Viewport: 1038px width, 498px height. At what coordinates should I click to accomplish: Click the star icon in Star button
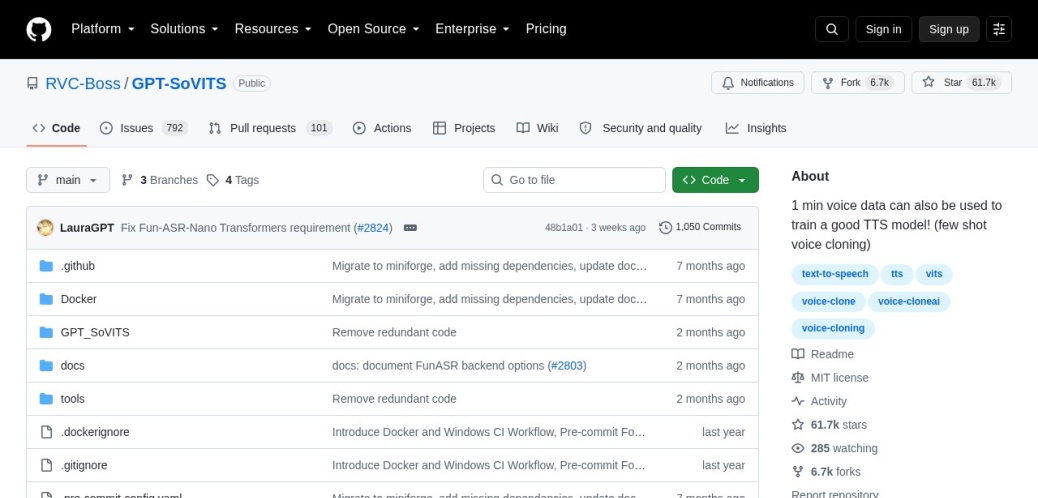click(929, 82)
